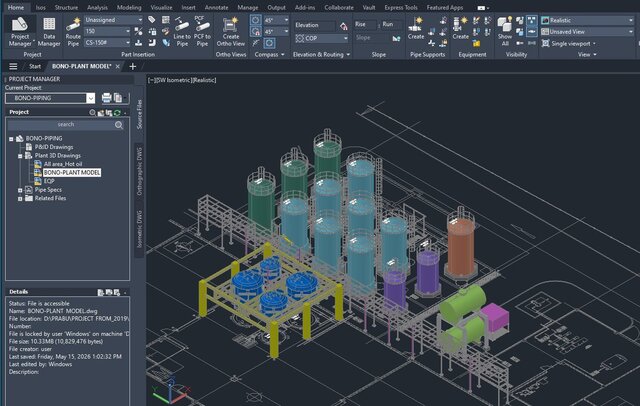Click the copy/publish icon beside the print icon
Viewport: 640px width, 406px height.
[x=118, y=98]
